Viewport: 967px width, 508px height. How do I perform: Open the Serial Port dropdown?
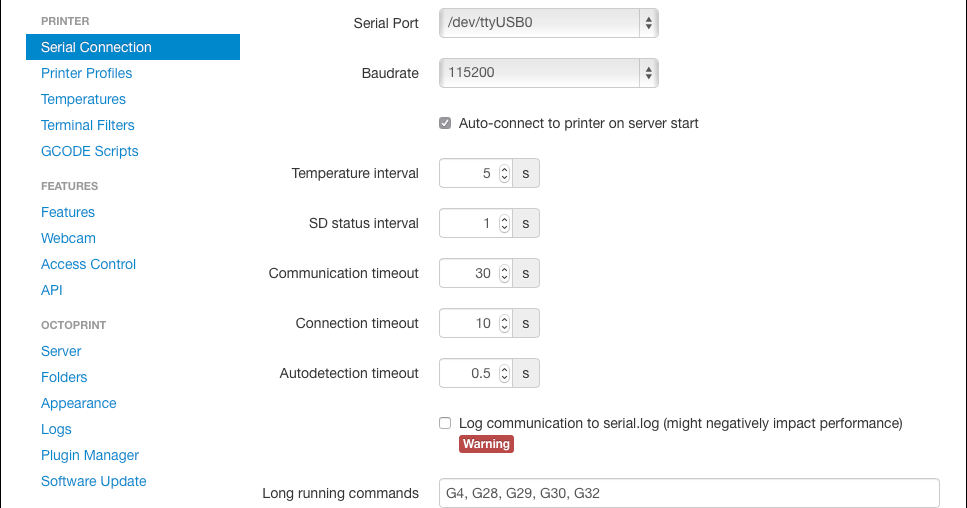coord(548,23)
